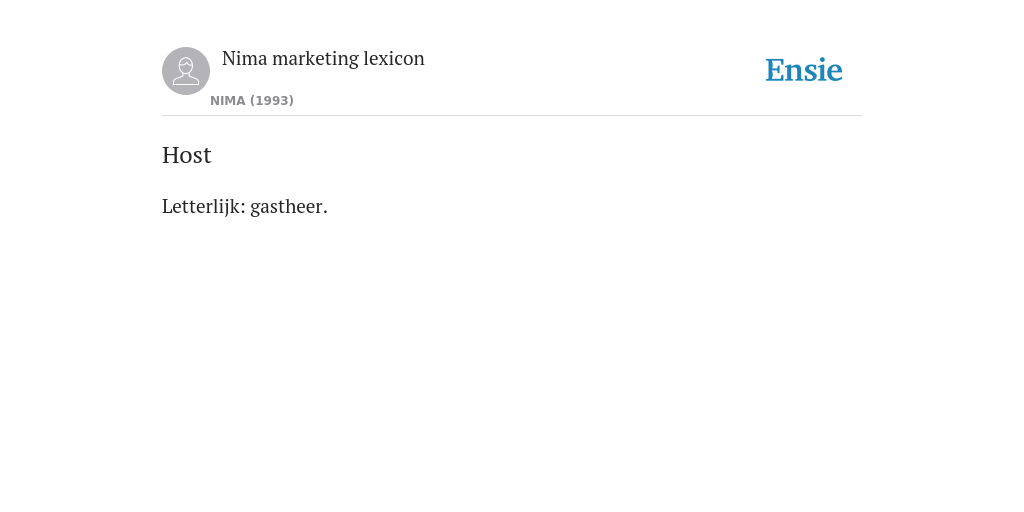1024x512 pixels.
Task: Click the horizontal divider line under header
Action: (512, 116)
